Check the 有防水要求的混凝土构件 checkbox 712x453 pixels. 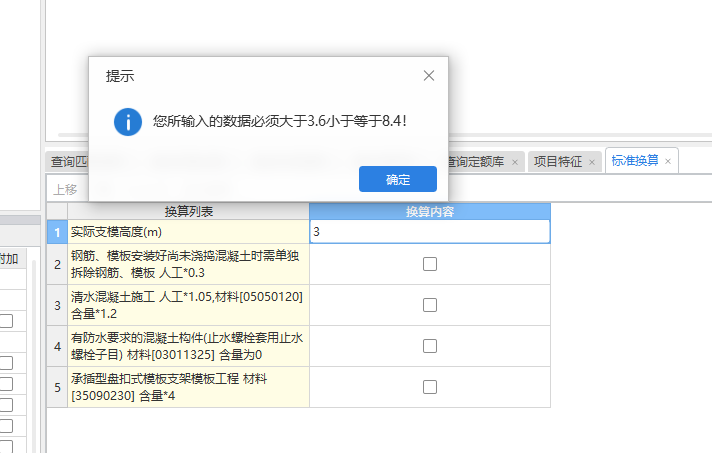tap(430, 346)
